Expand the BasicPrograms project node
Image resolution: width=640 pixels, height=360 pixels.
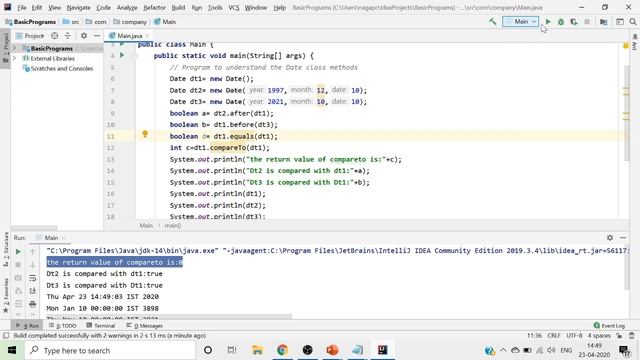tap(15, 48)
